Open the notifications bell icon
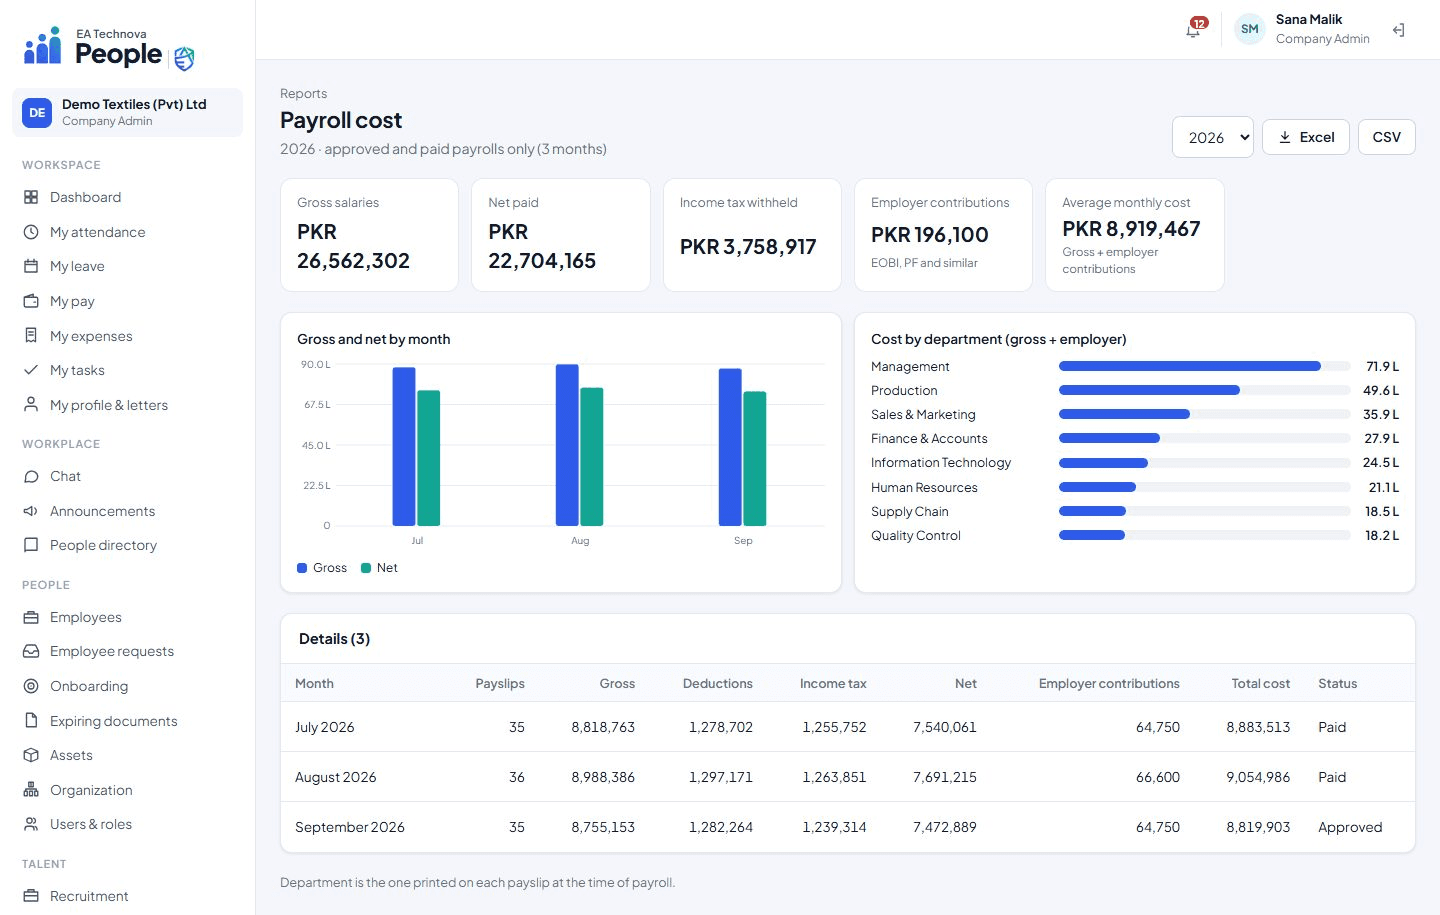 pyautogui.click(x=1193, y=30)
